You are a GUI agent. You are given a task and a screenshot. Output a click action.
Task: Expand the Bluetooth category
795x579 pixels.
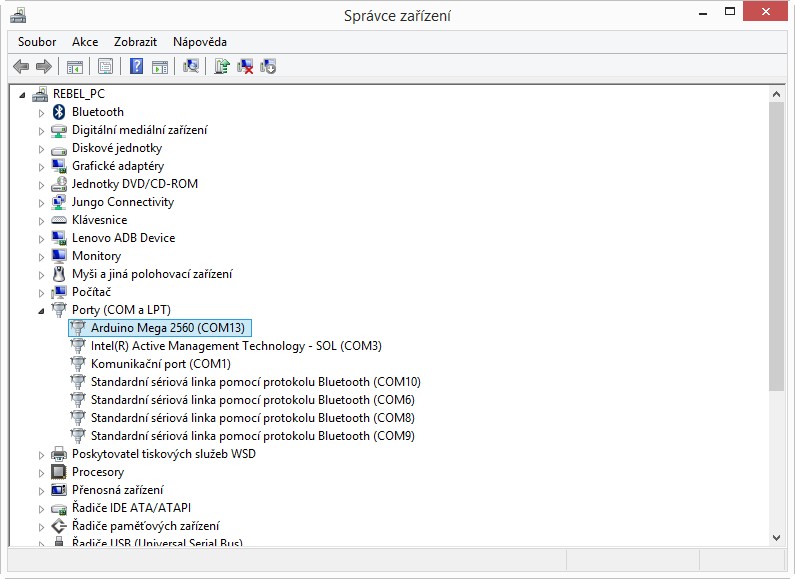point(42,112)
